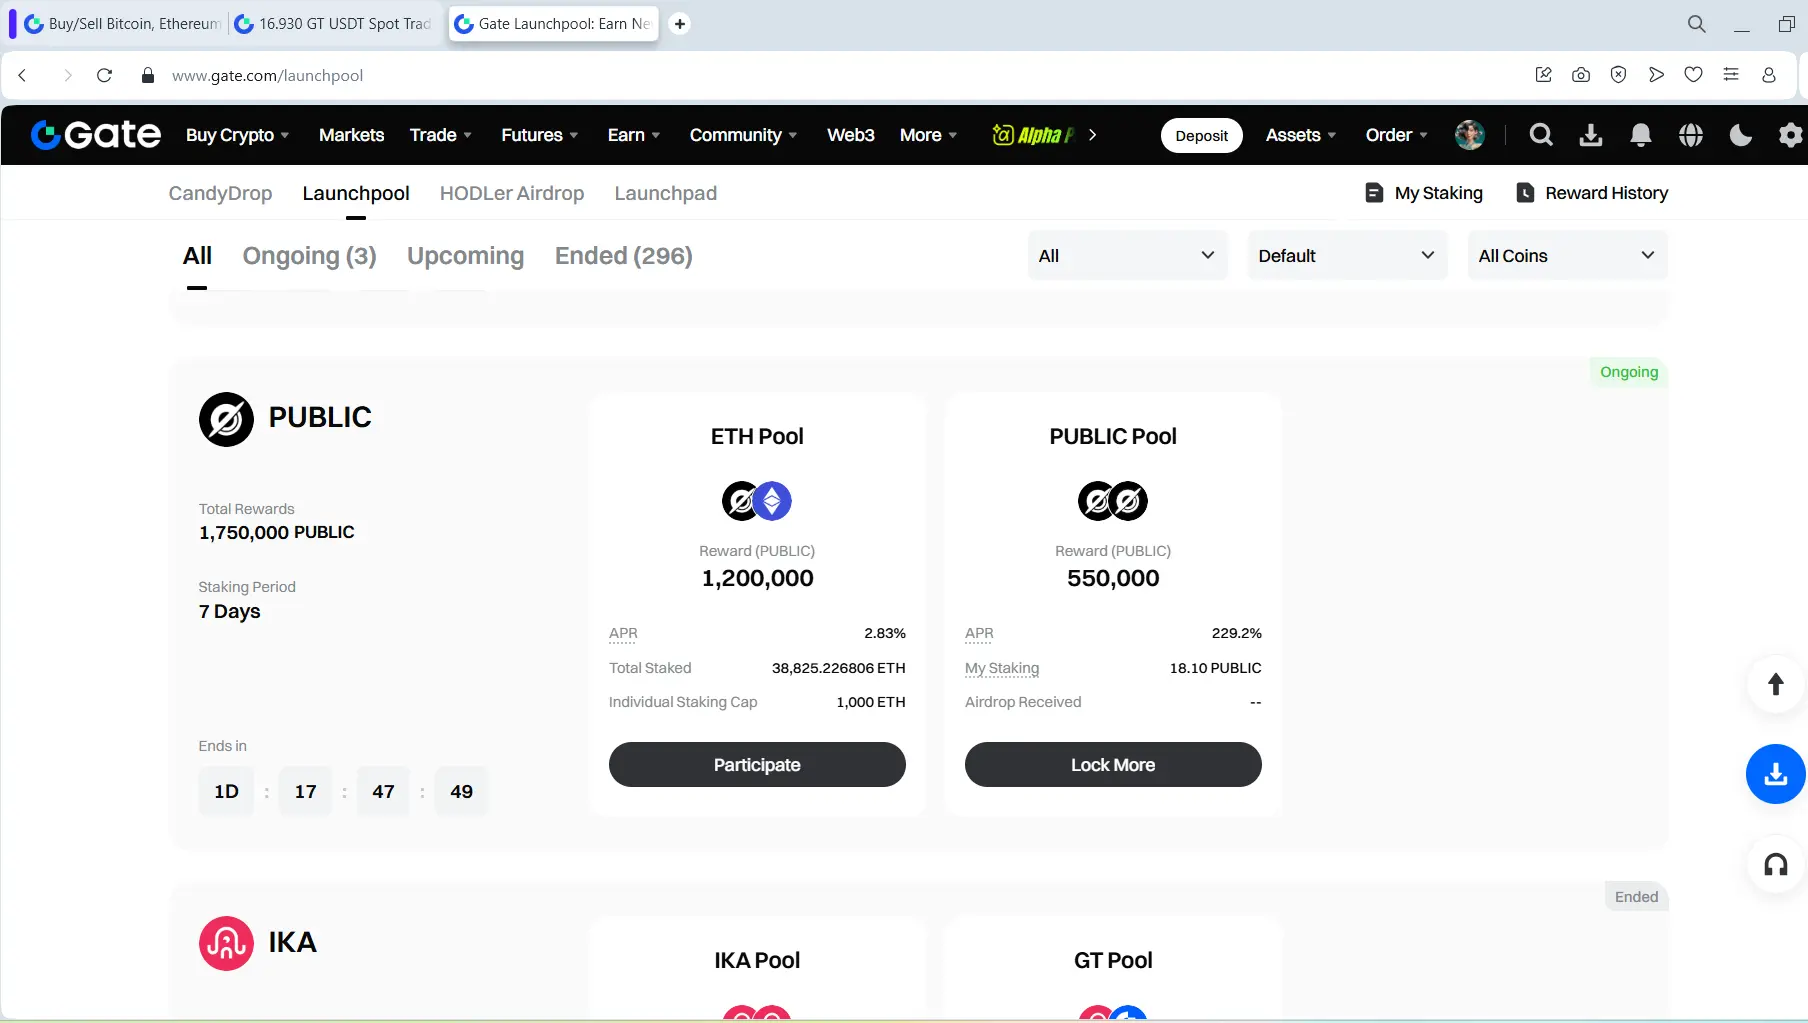Click the My Staking label in PUBLIC Pool

(1002, 668)
